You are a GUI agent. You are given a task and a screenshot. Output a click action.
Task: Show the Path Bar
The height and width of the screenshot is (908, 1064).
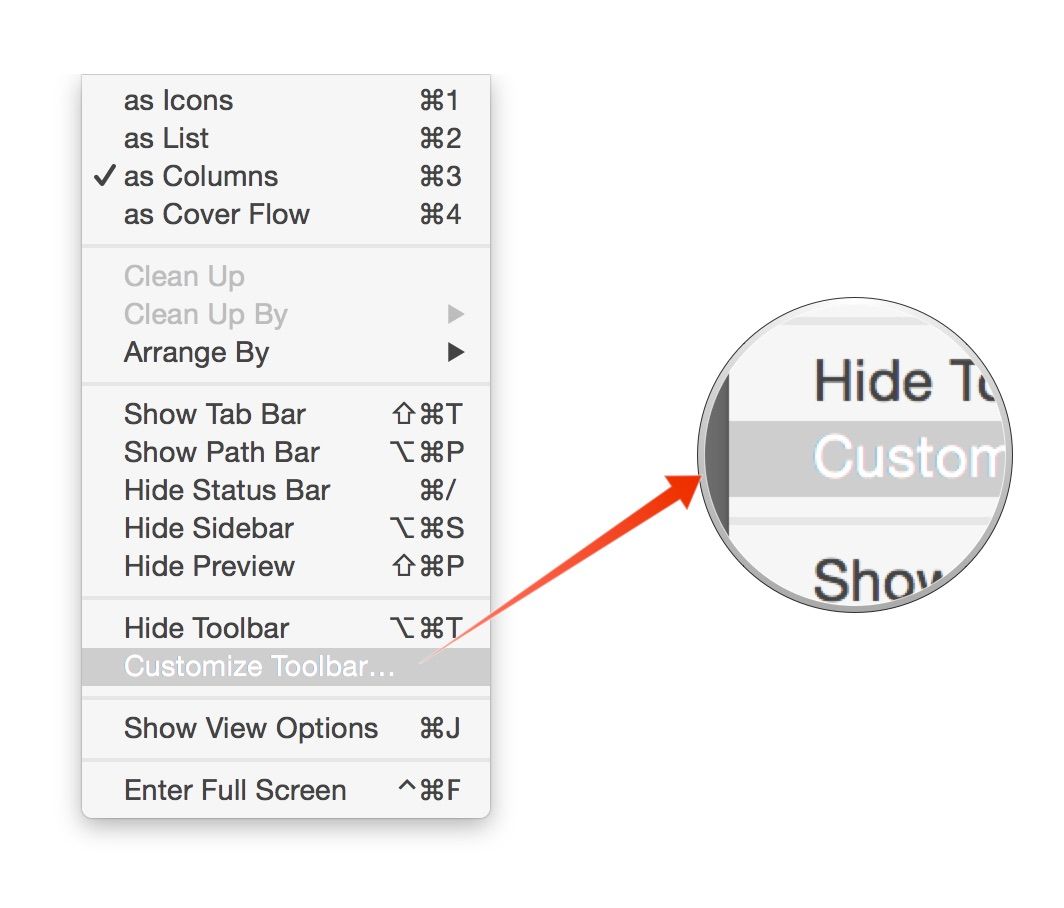click(x=220, y=452)
